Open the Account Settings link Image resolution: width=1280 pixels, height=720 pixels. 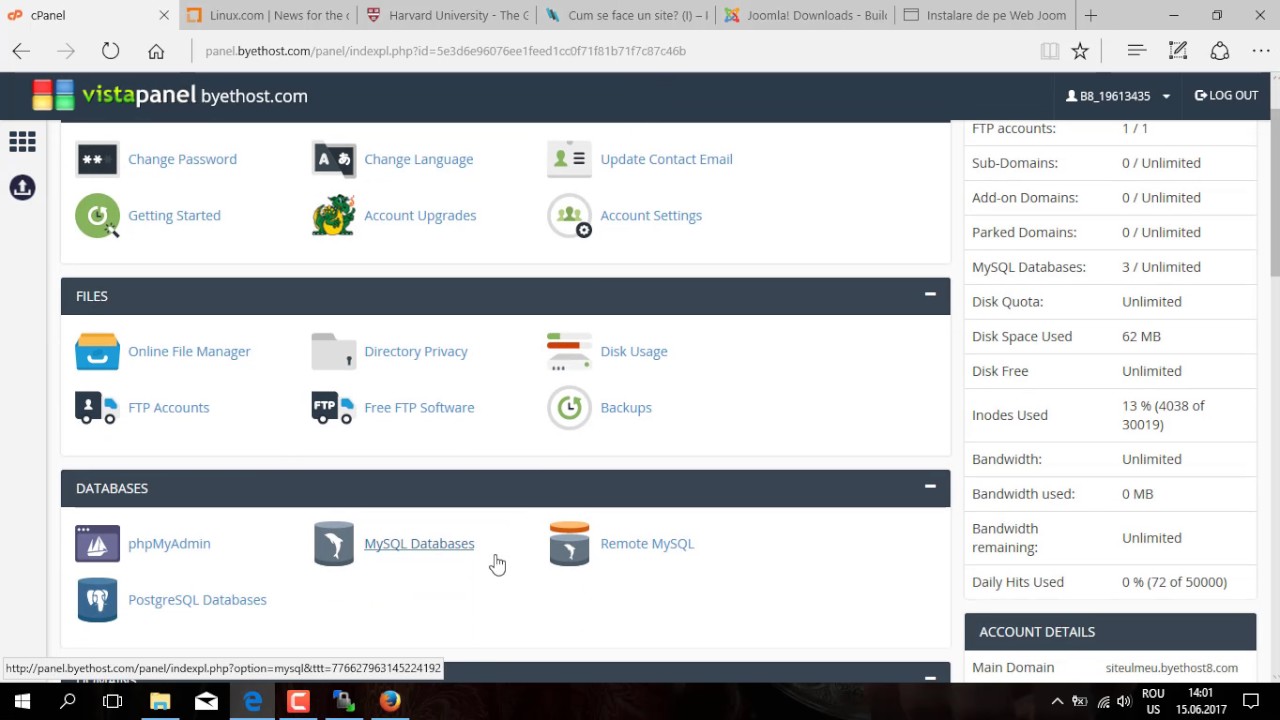click(x=651, y=215)
